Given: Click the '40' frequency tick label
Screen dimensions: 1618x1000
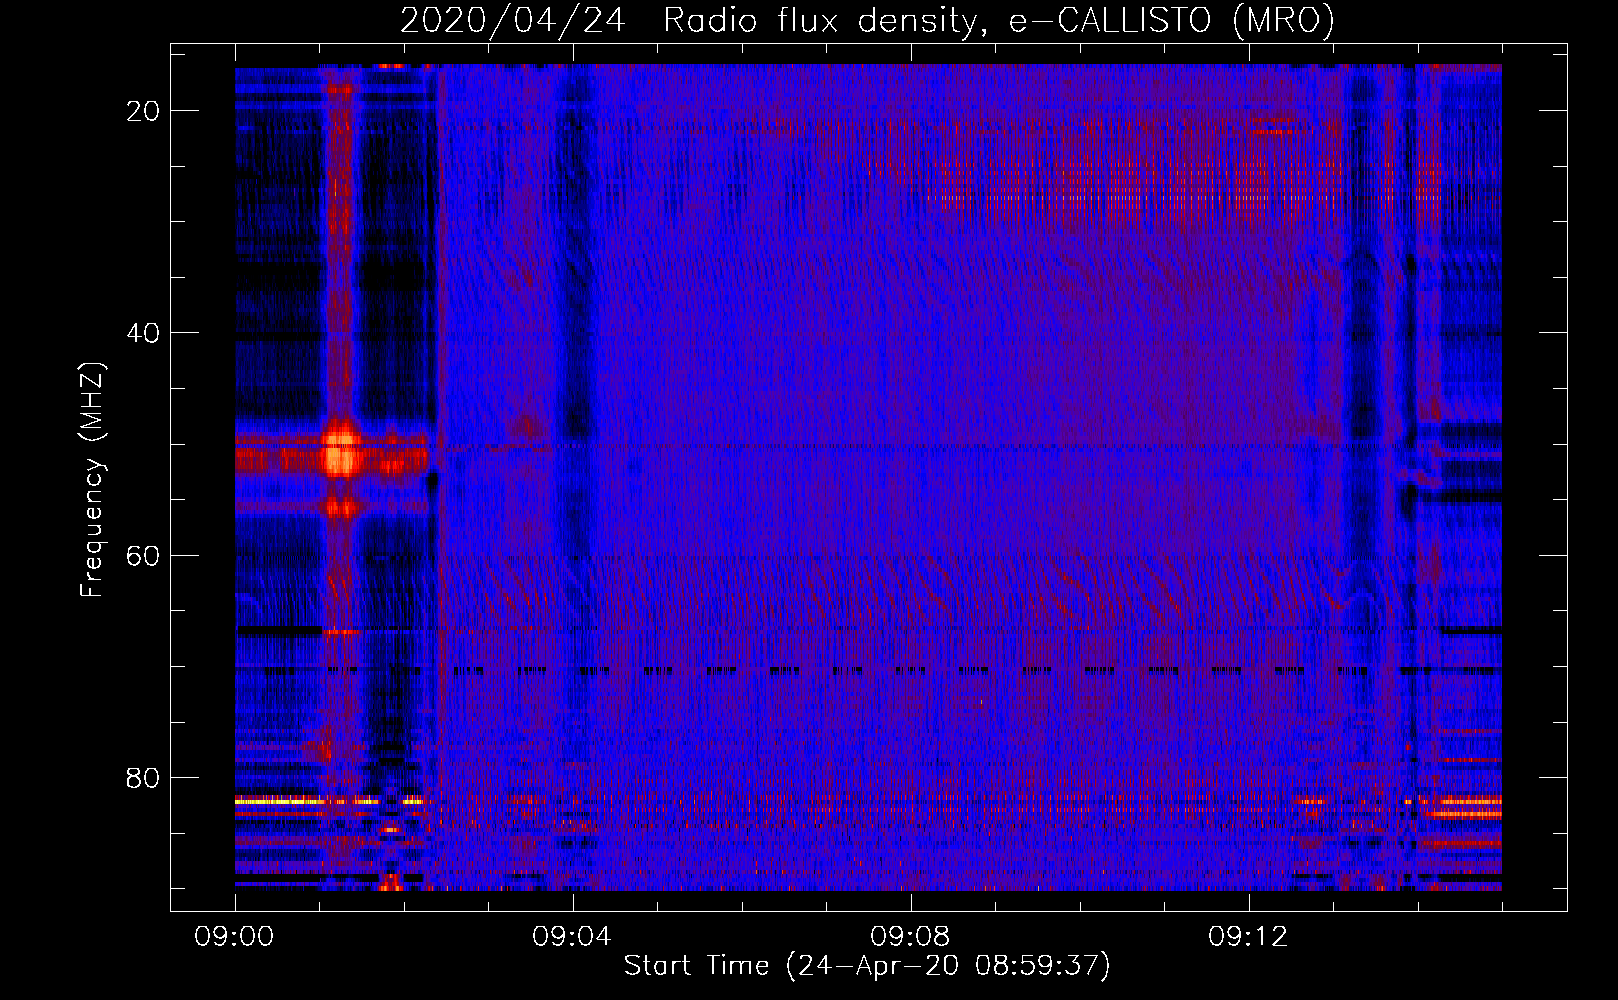Looking at the screenshot, I should pos(144,333).
